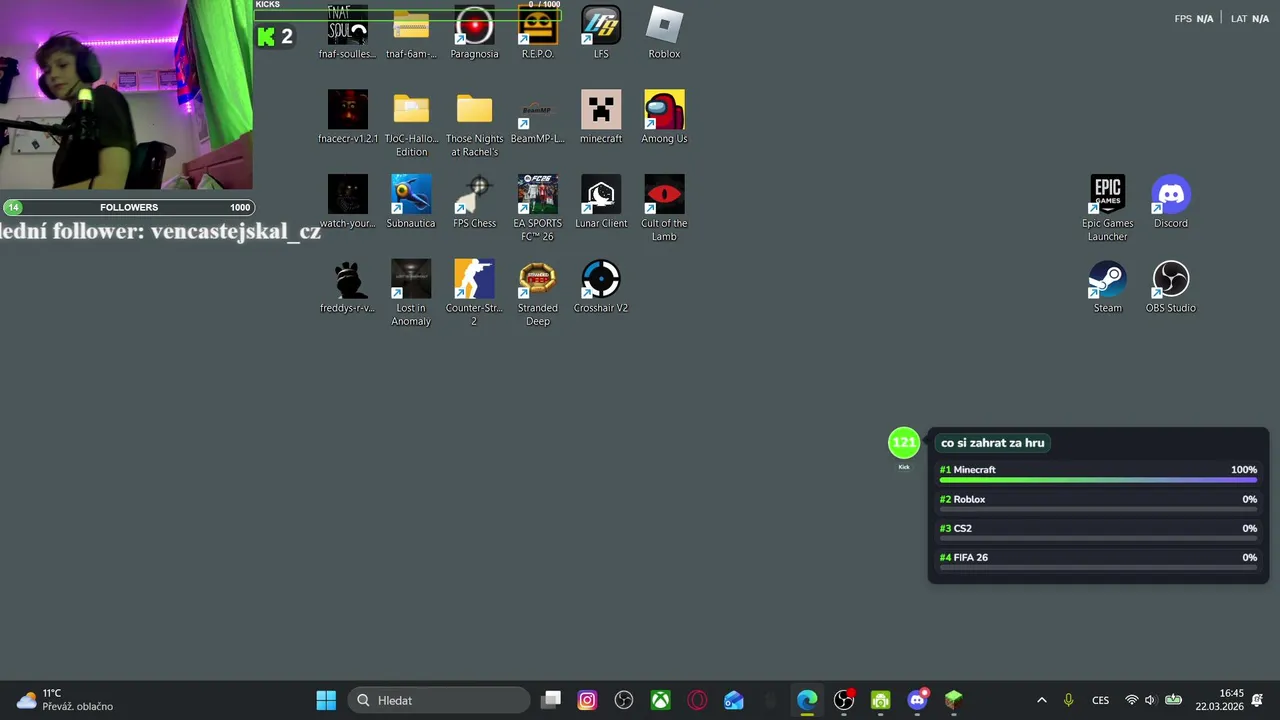Open Outlook from the taskbar
1280x720 pixels.
[x=734, y=700]
